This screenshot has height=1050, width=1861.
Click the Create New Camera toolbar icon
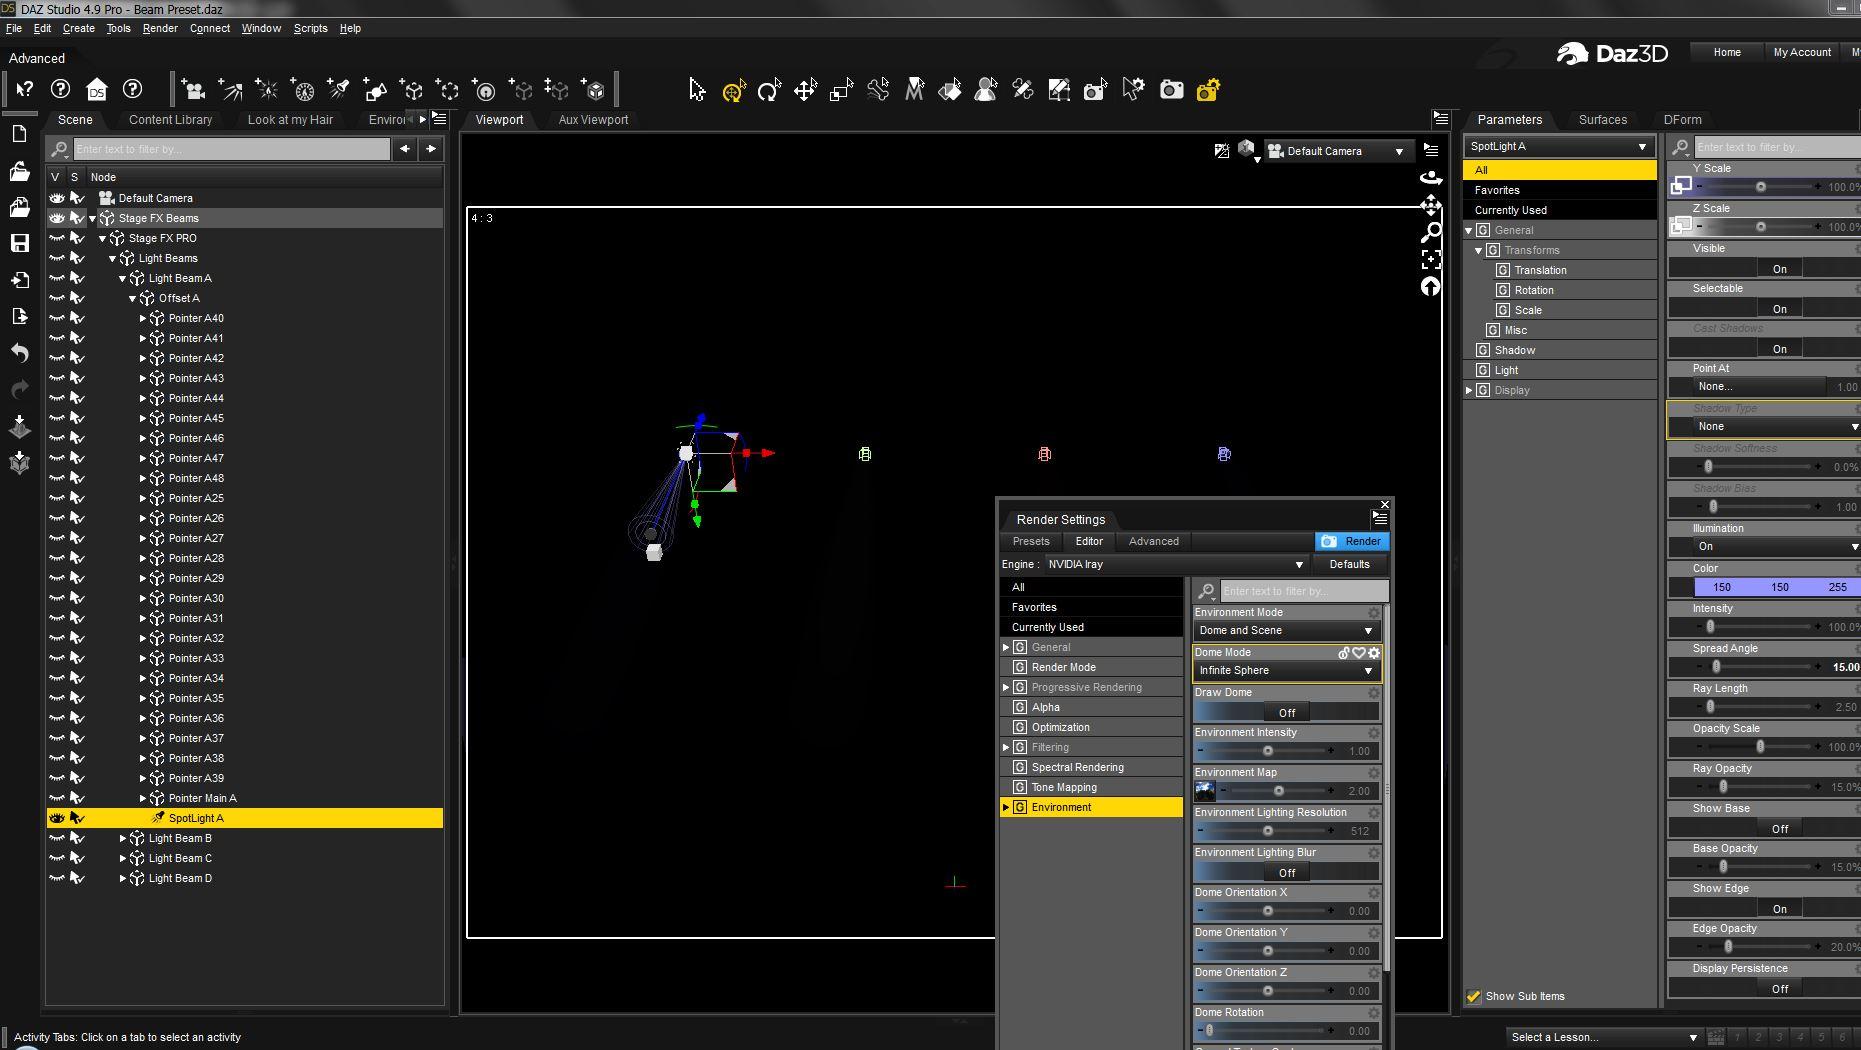point(193,91)
